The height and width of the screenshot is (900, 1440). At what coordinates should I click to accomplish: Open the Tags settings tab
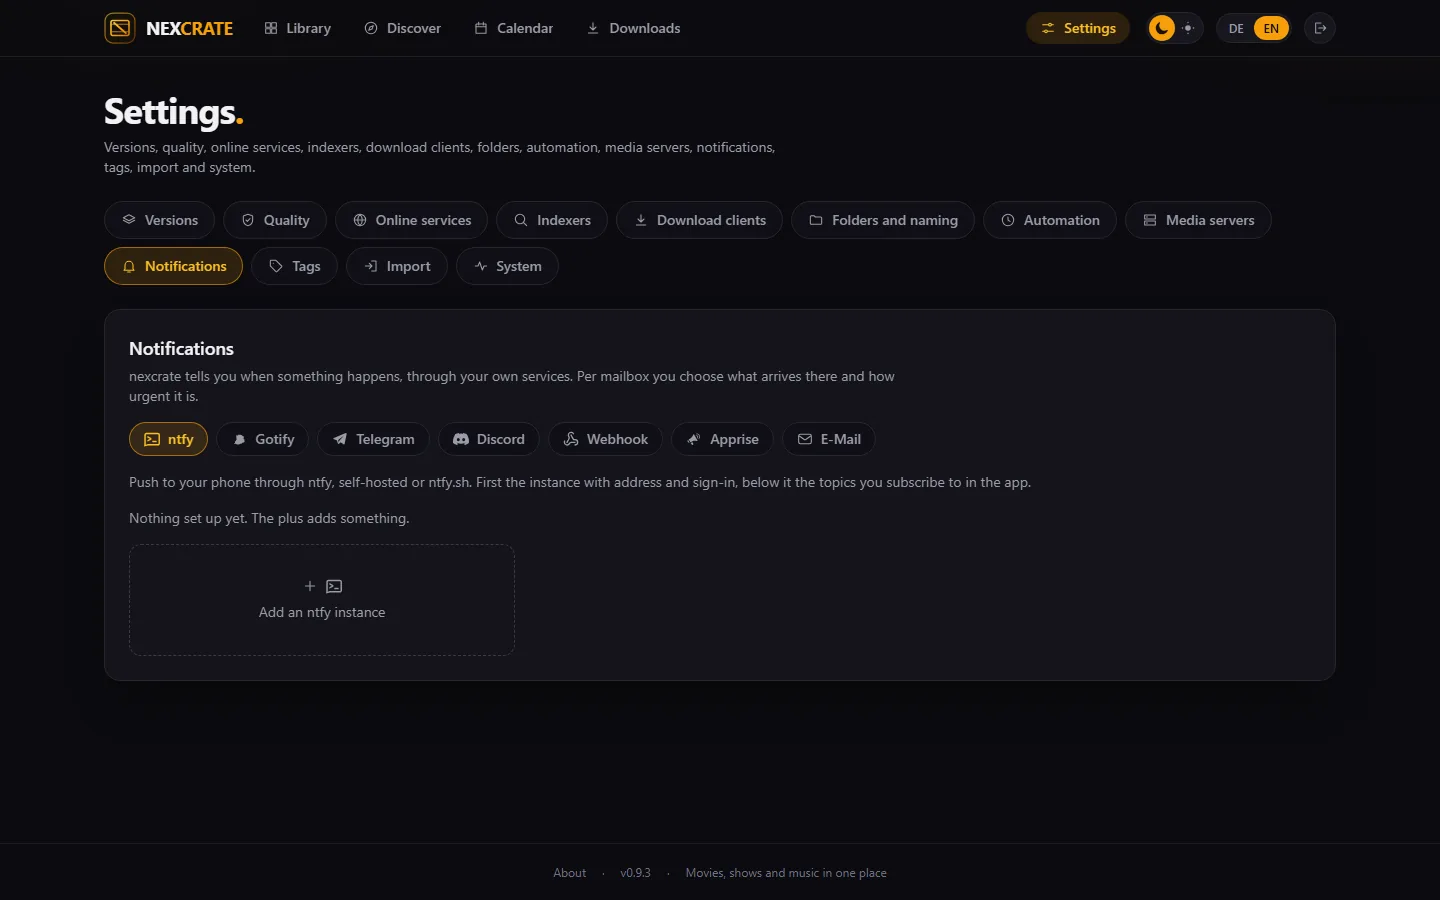(294, 266)
